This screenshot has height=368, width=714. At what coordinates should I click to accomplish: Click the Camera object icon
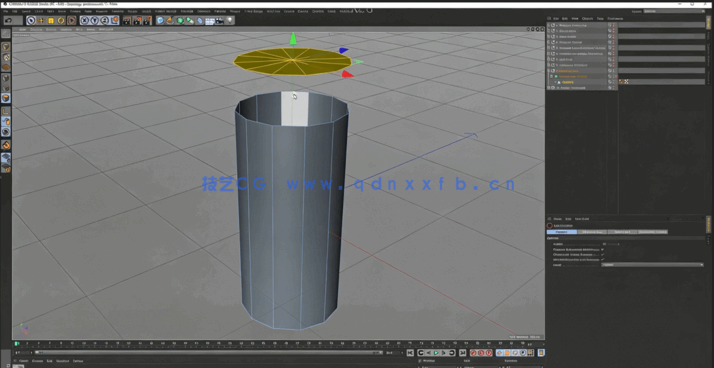(x=220, y=20)
